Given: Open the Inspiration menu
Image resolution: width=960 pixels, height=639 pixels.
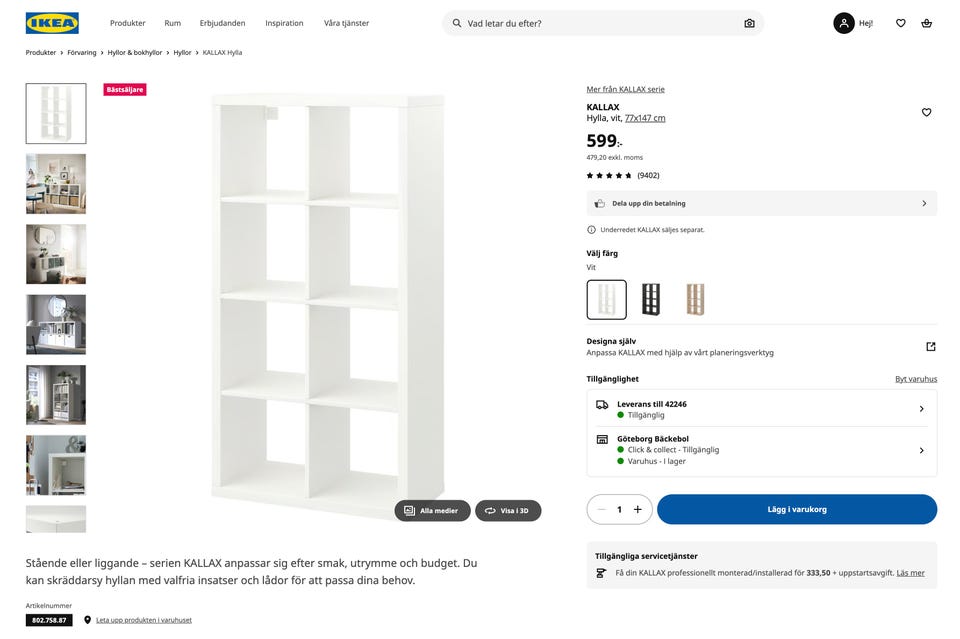Looking at the screenshot, I should [x=284, y=23].
